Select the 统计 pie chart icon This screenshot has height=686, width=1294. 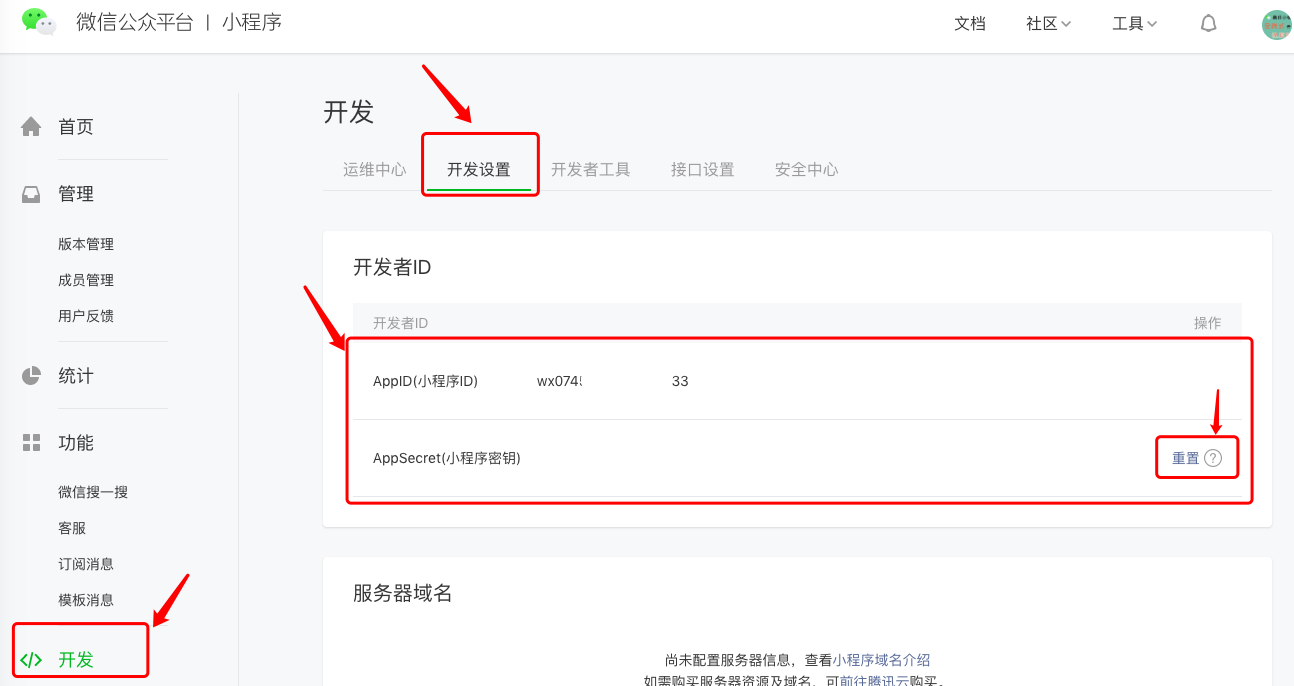[x=30, y=375]
